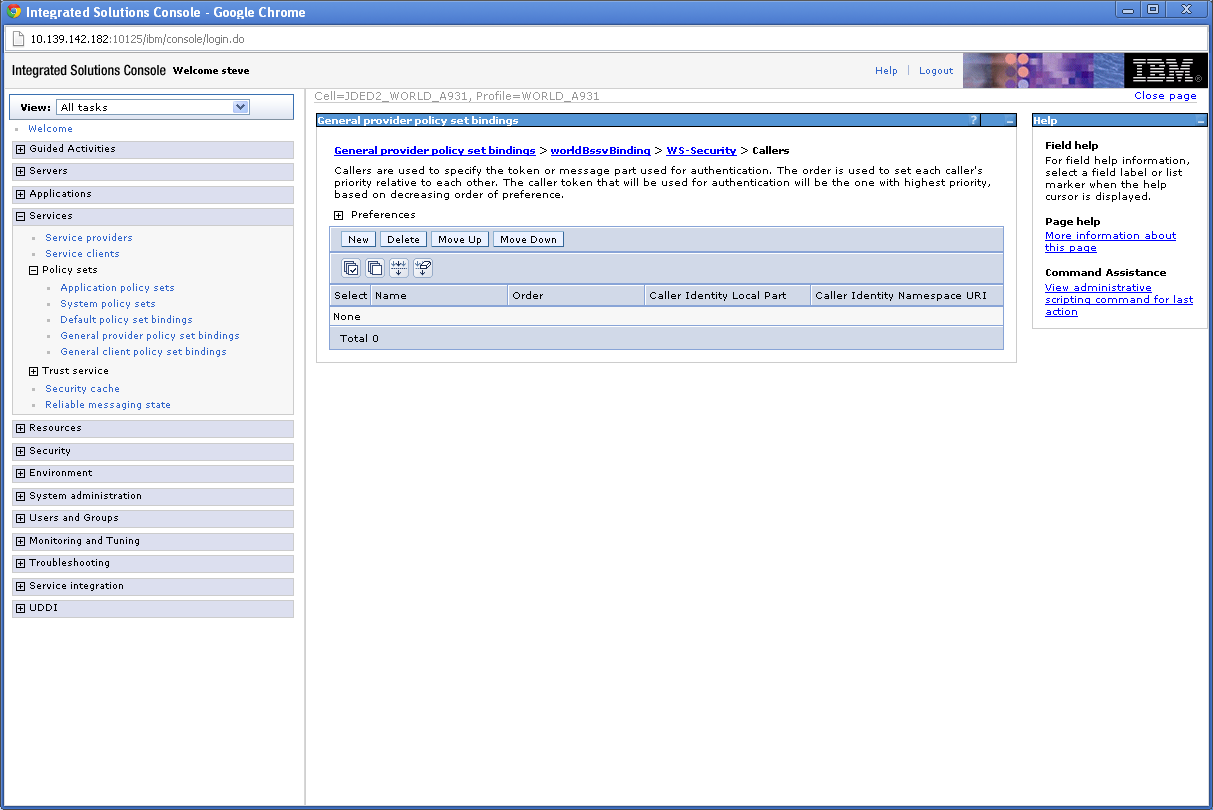Open the Welcome navigation link
1213x810 pixels.
(50, 129)
